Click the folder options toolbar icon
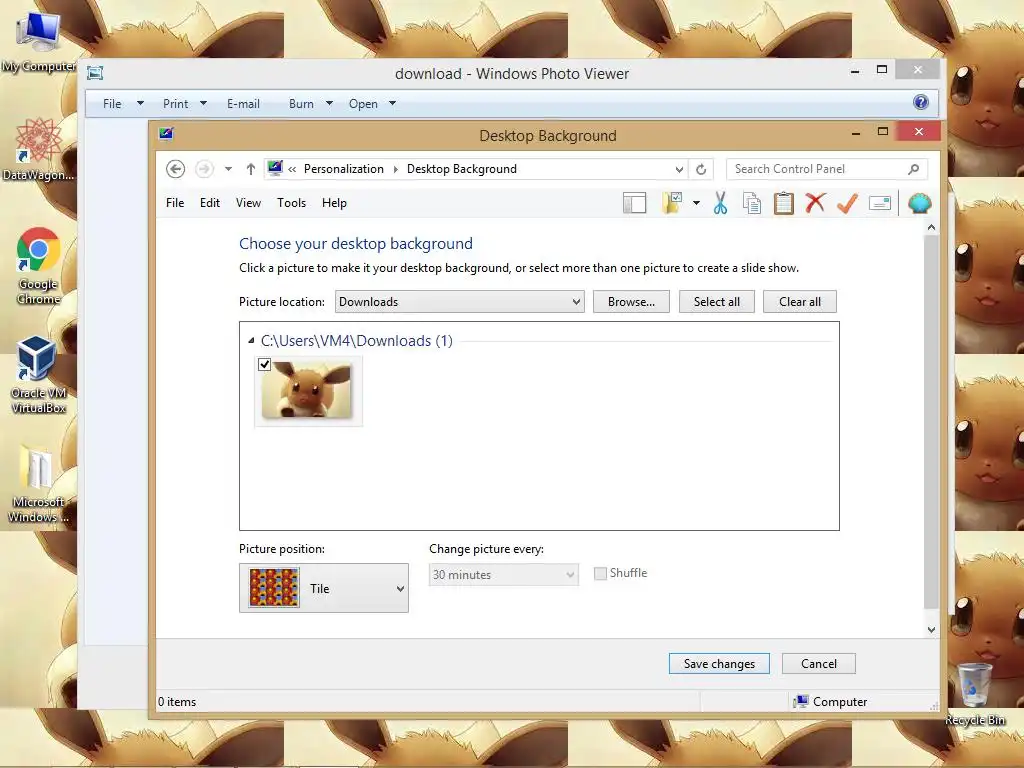Image resolution: width=1024 pixels, height=768 pixels. (672, 203)
